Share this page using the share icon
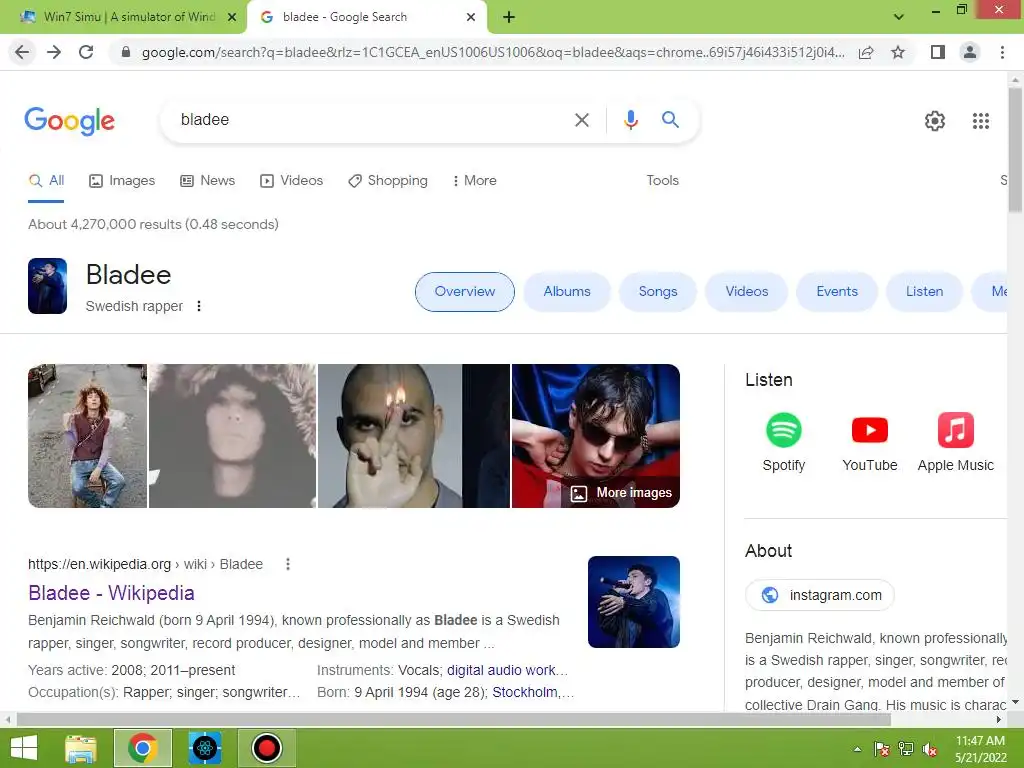Screen dimensions: 1024x768 [866, 52]
